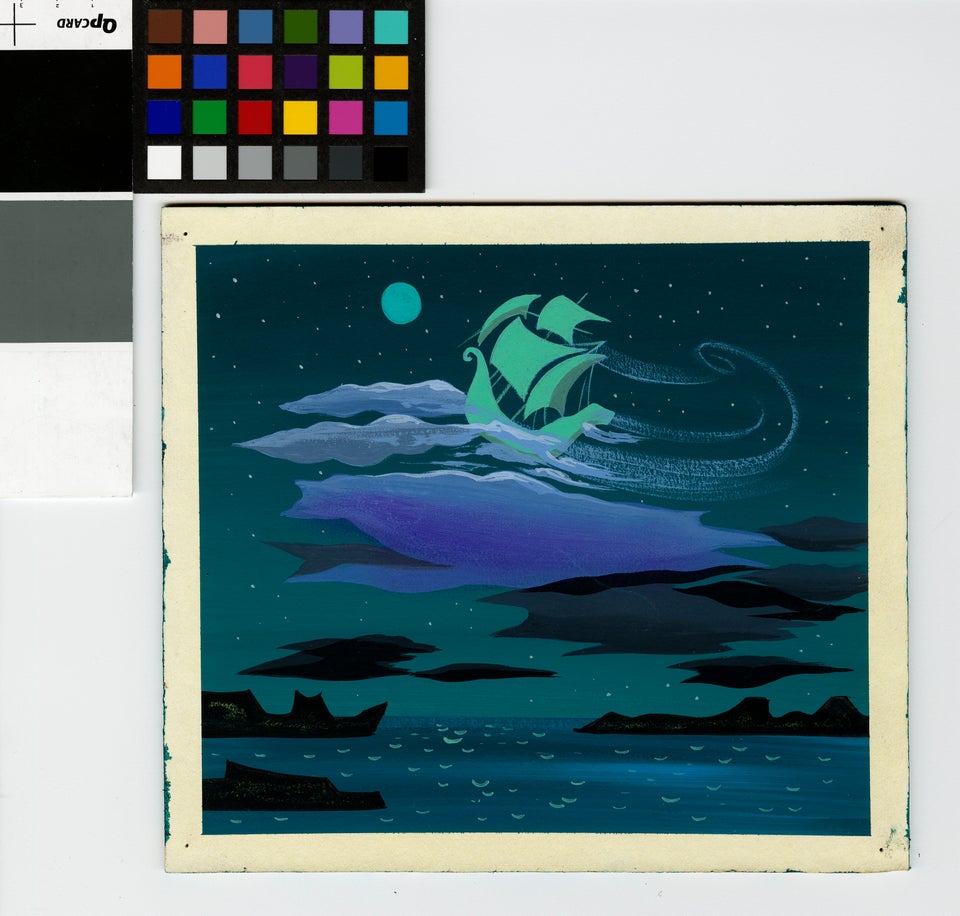Pick the dark purple swatch
960x916 pixels.
point(300,72)
